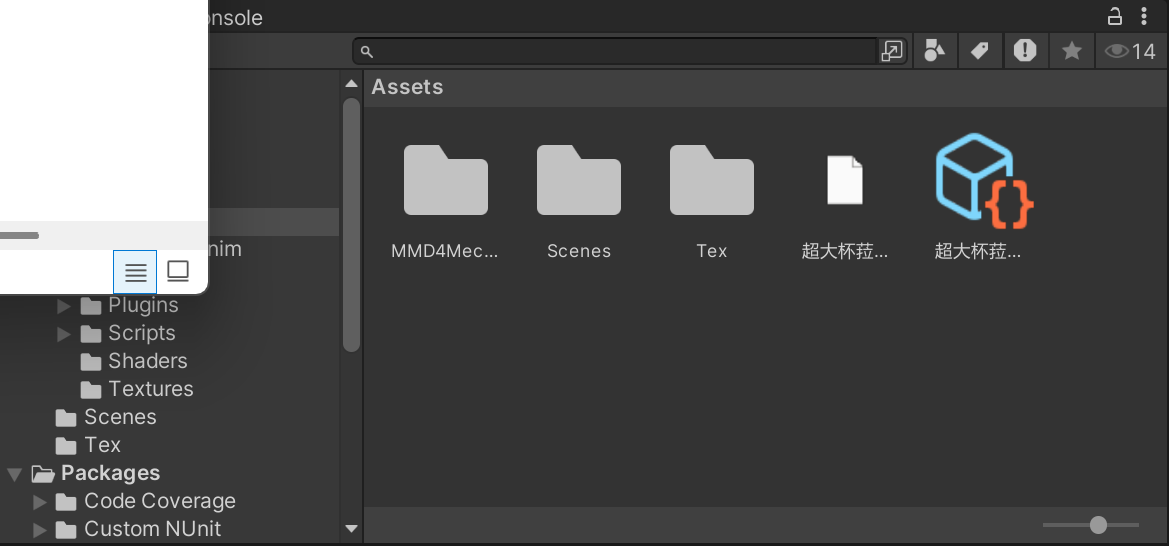This screenshot has width=1169, height=546.
Task: Toggle the Favorites star button
Action: pos(1071,51)
